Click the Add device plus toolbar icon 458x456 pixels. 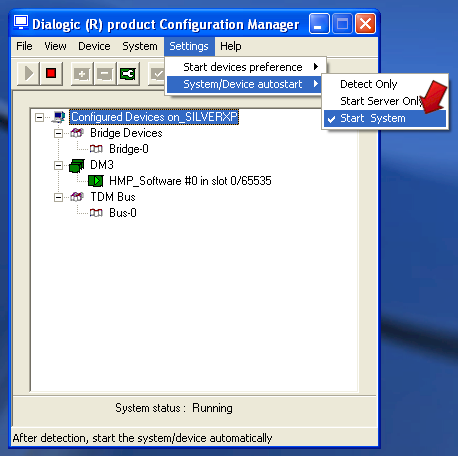click(x=82, y=74)
